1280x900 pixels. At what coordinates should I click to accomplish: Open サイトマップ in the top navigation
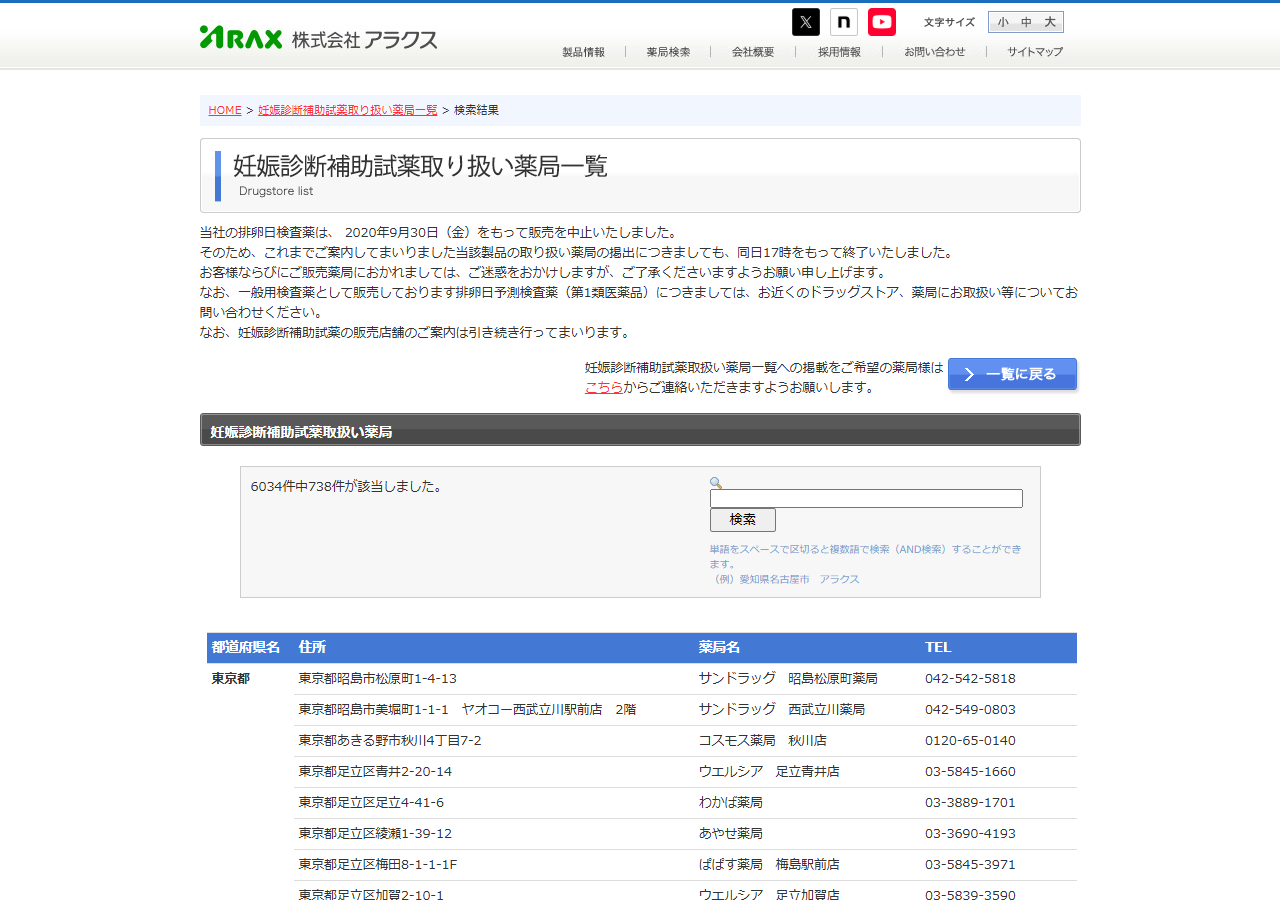[1035, 52]
